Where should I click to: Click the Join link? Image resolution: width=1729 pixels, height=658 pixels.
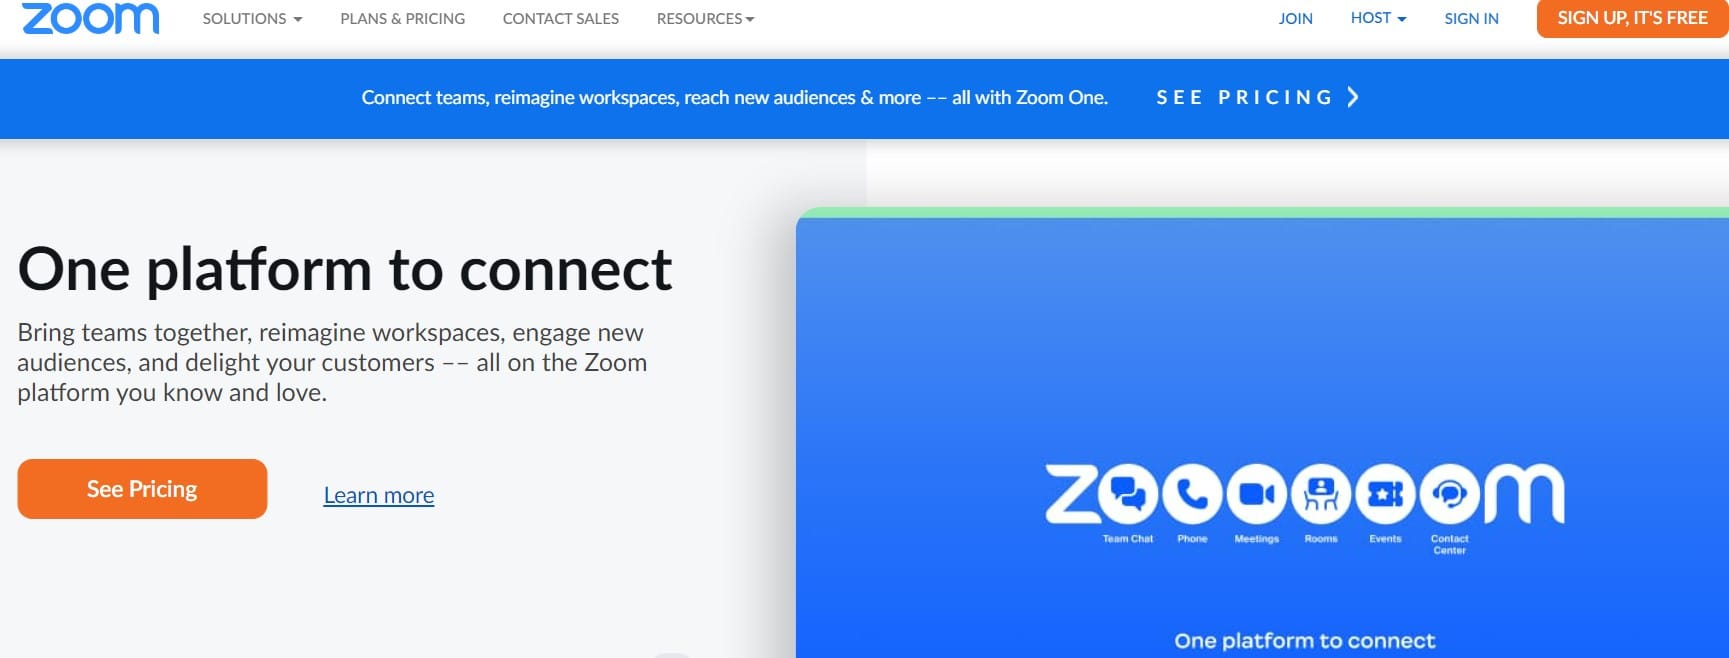pos(1295,19)
